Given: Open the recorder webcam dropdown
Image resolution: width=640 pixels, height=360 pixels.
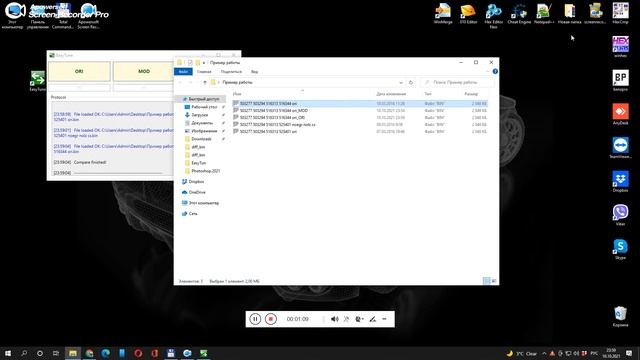Looking at the screenshot, I should click(x=360, y=319).
